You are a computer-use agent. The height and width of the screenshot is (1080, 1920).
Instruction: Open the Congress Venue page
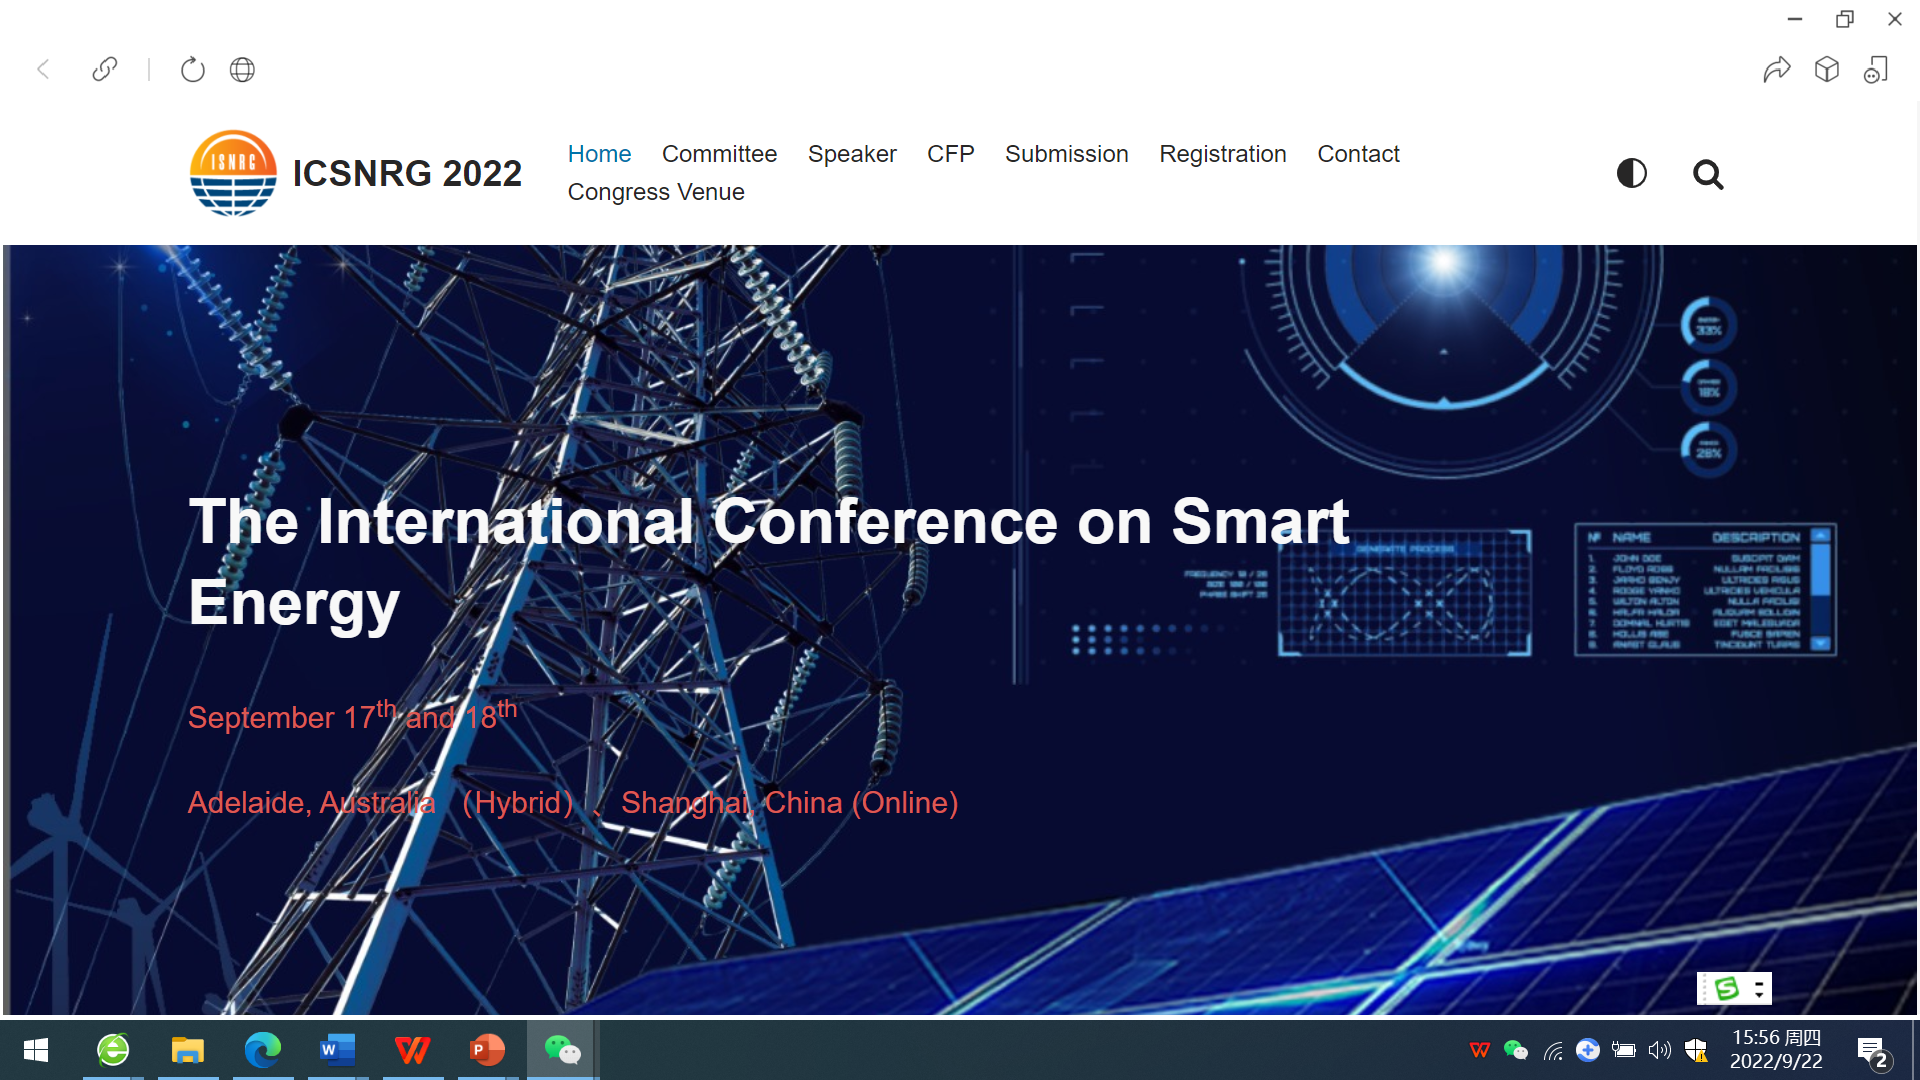pos(656,192)
